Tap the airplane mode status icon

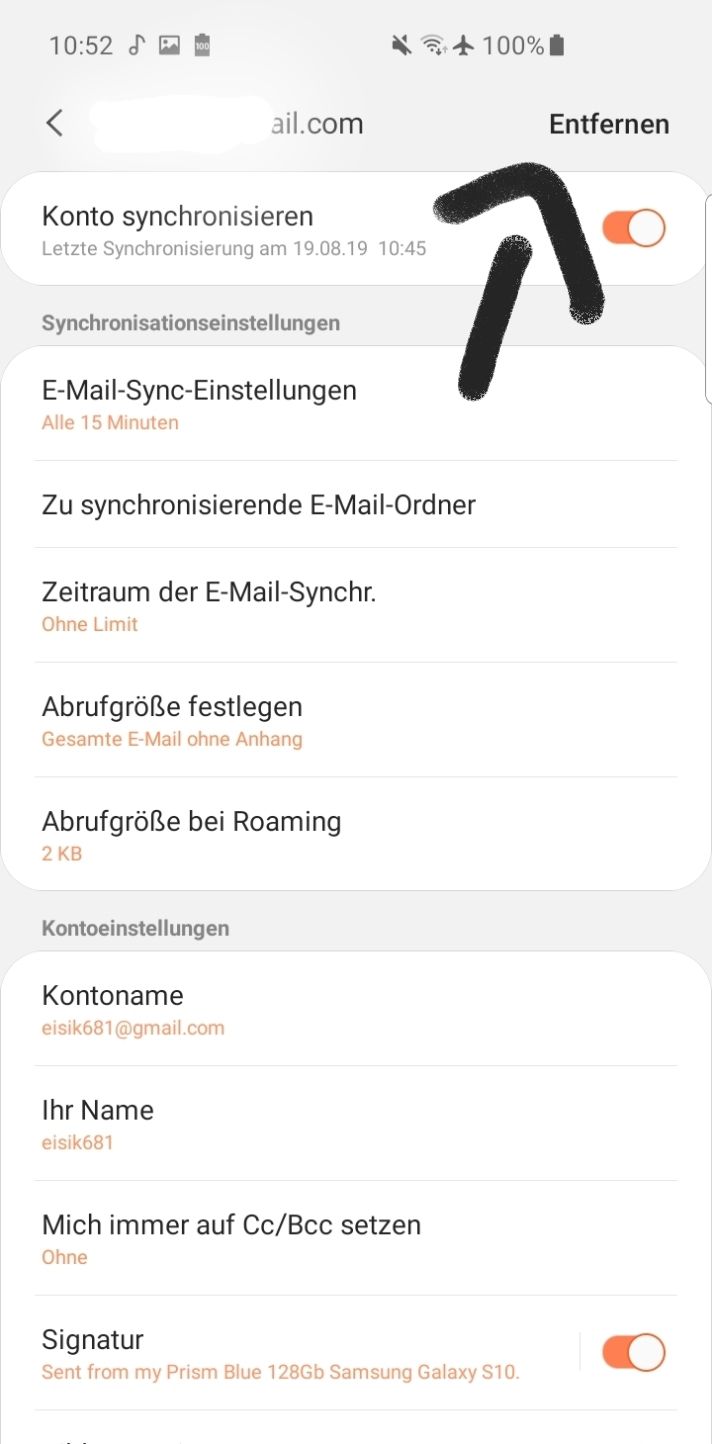point(462,45)
